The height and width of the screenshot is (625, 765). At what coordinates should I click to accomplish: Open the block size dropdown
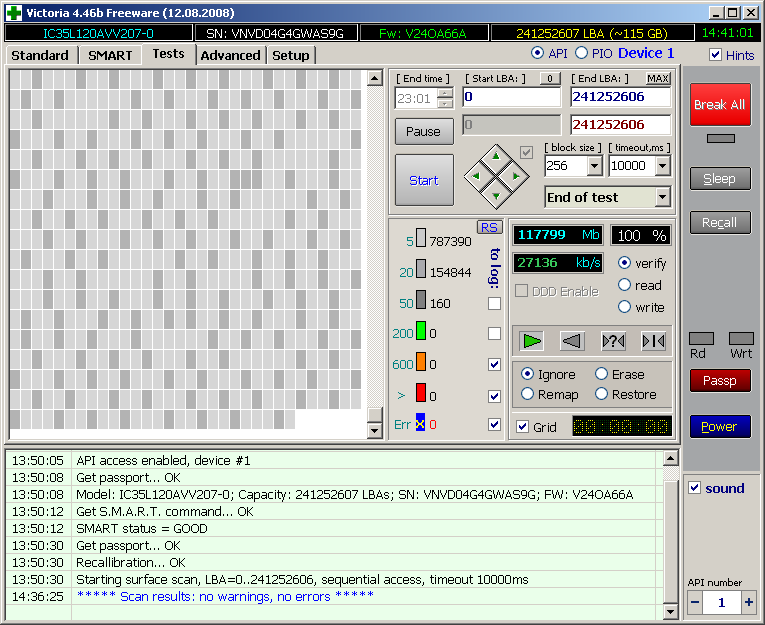click(594, 166)
